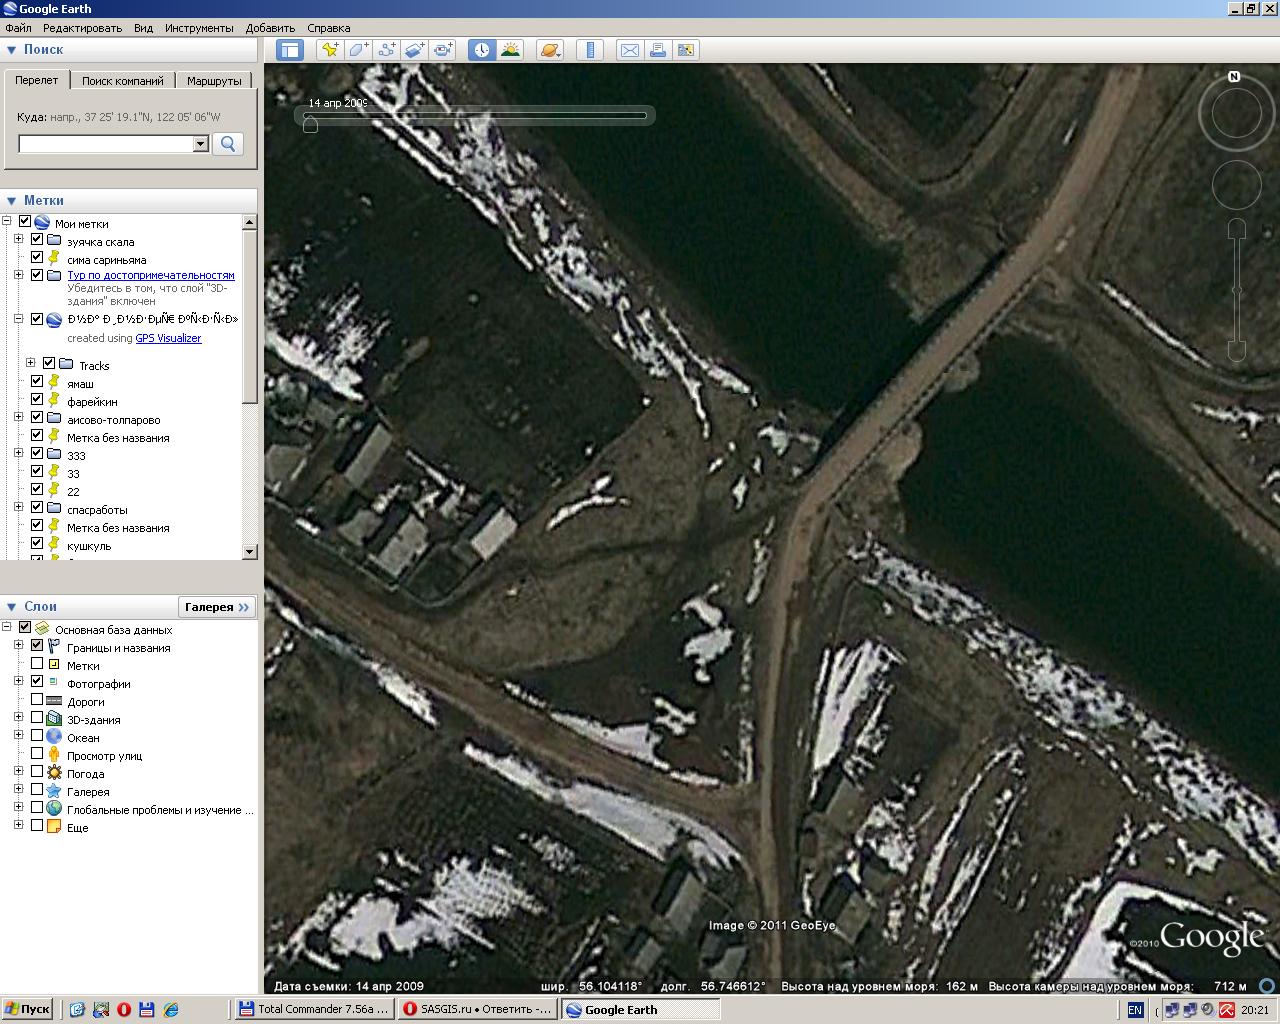
Task: Click the Add Image Overlay icon
Action: tap(415, 49)
